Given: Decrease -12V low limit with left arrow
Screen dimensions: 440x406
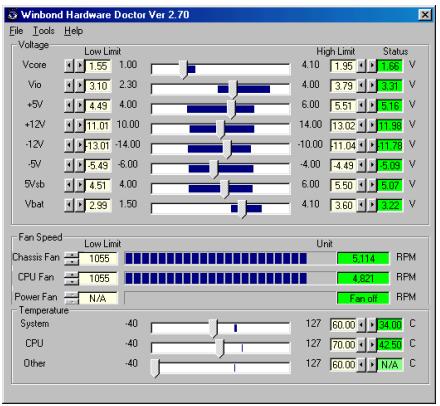Looking at the screenshot, I should [x=69, y=145].
